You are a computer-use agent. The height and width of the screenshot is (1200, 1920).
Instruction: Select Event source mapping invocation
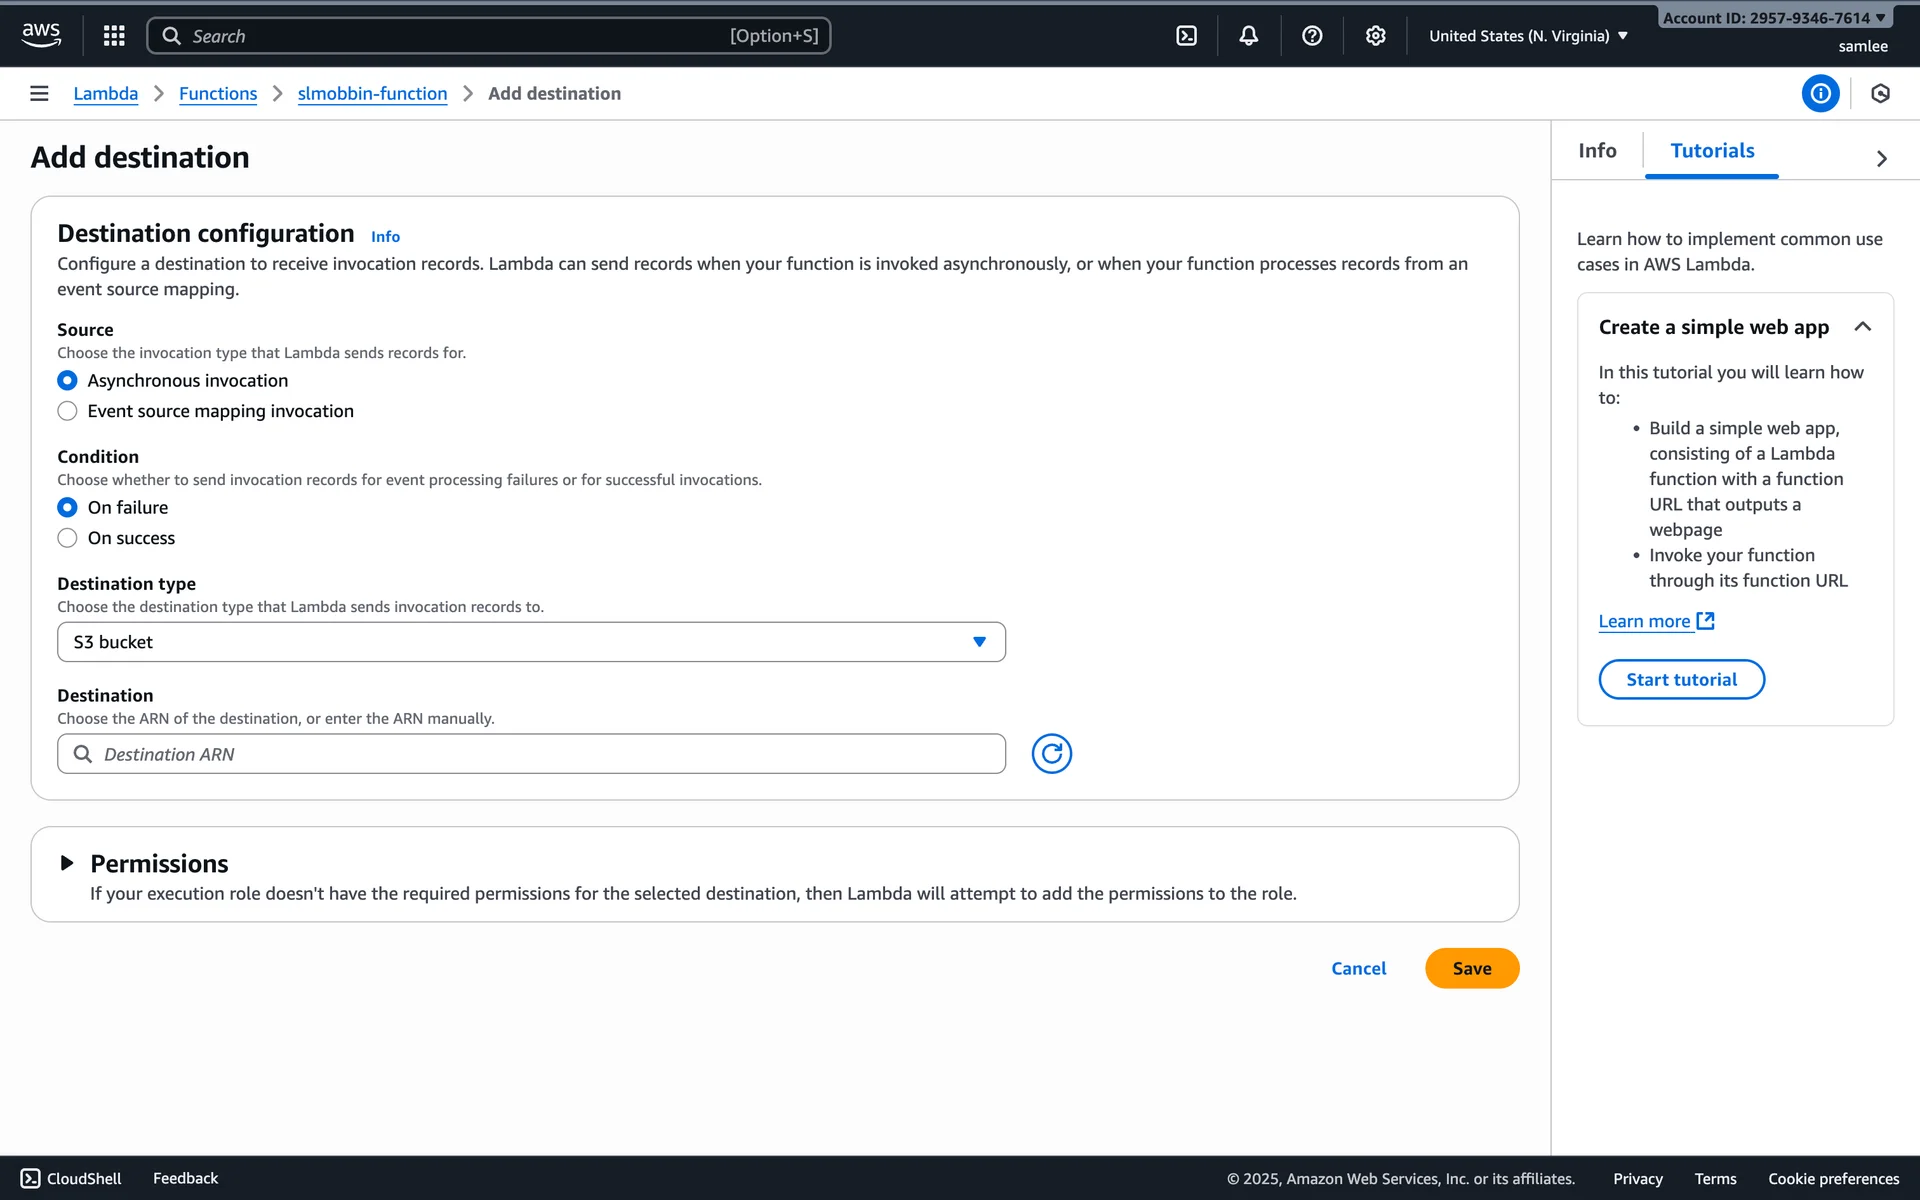click(x=67, y=411)
